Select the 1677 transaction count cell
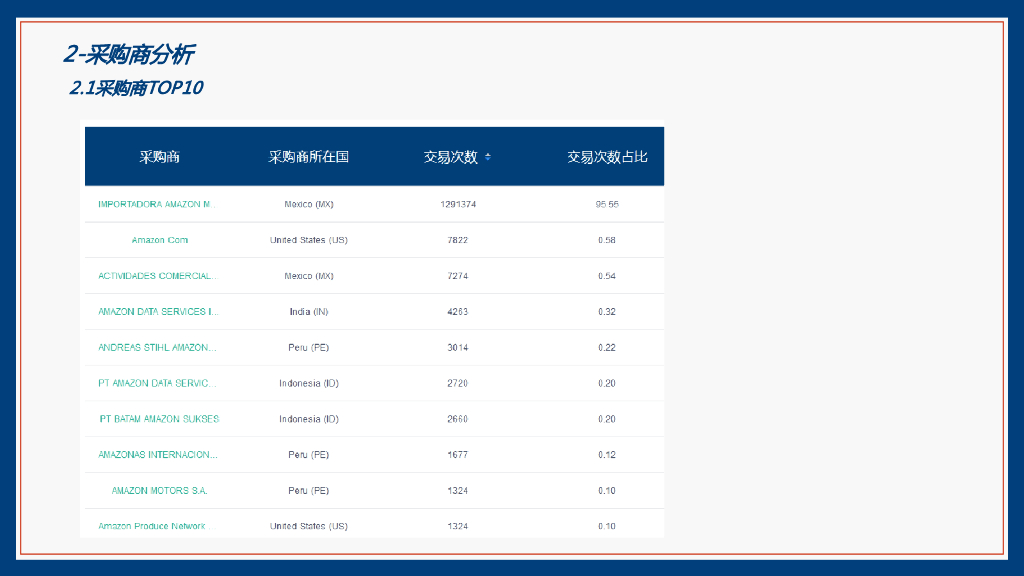Viewport: 1024px width, 576px height. [x=458, y=455]
